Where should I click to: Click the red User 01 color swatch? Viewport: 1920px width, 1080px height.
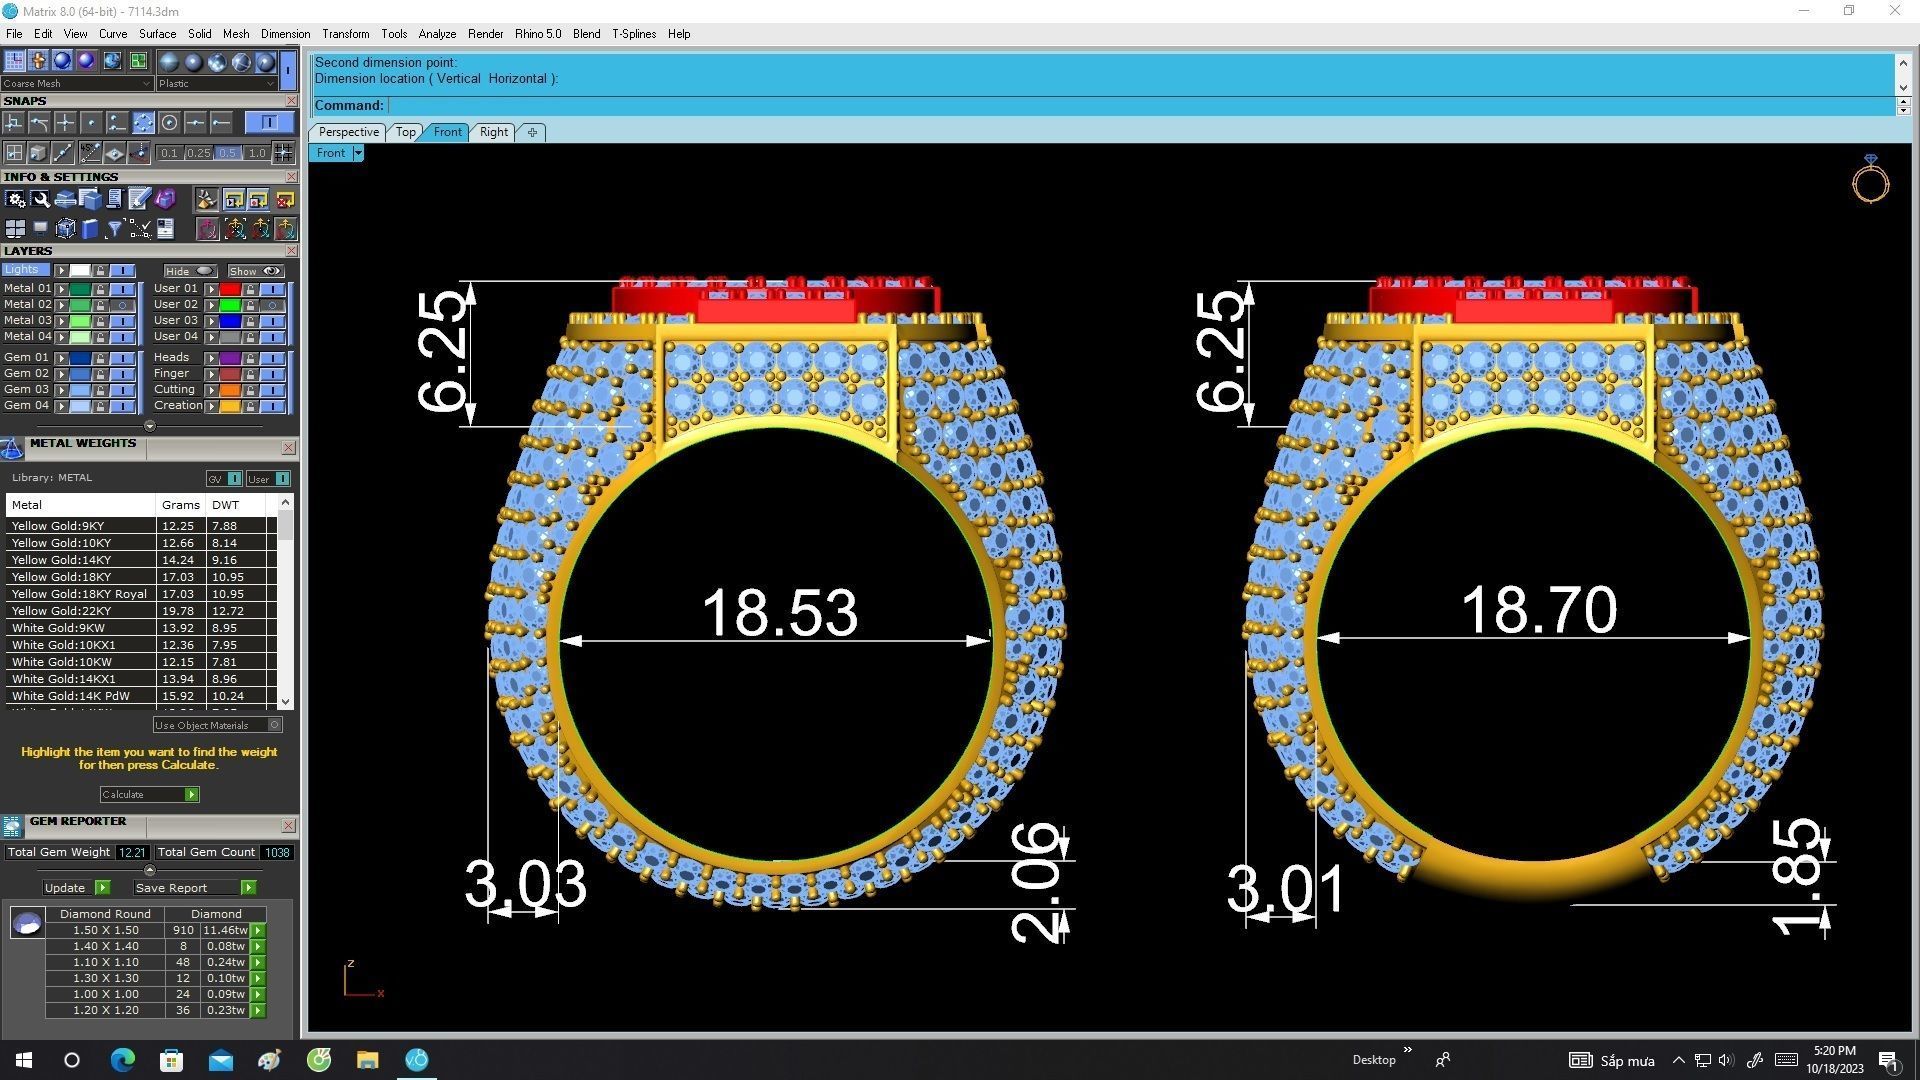coord(230,289)
